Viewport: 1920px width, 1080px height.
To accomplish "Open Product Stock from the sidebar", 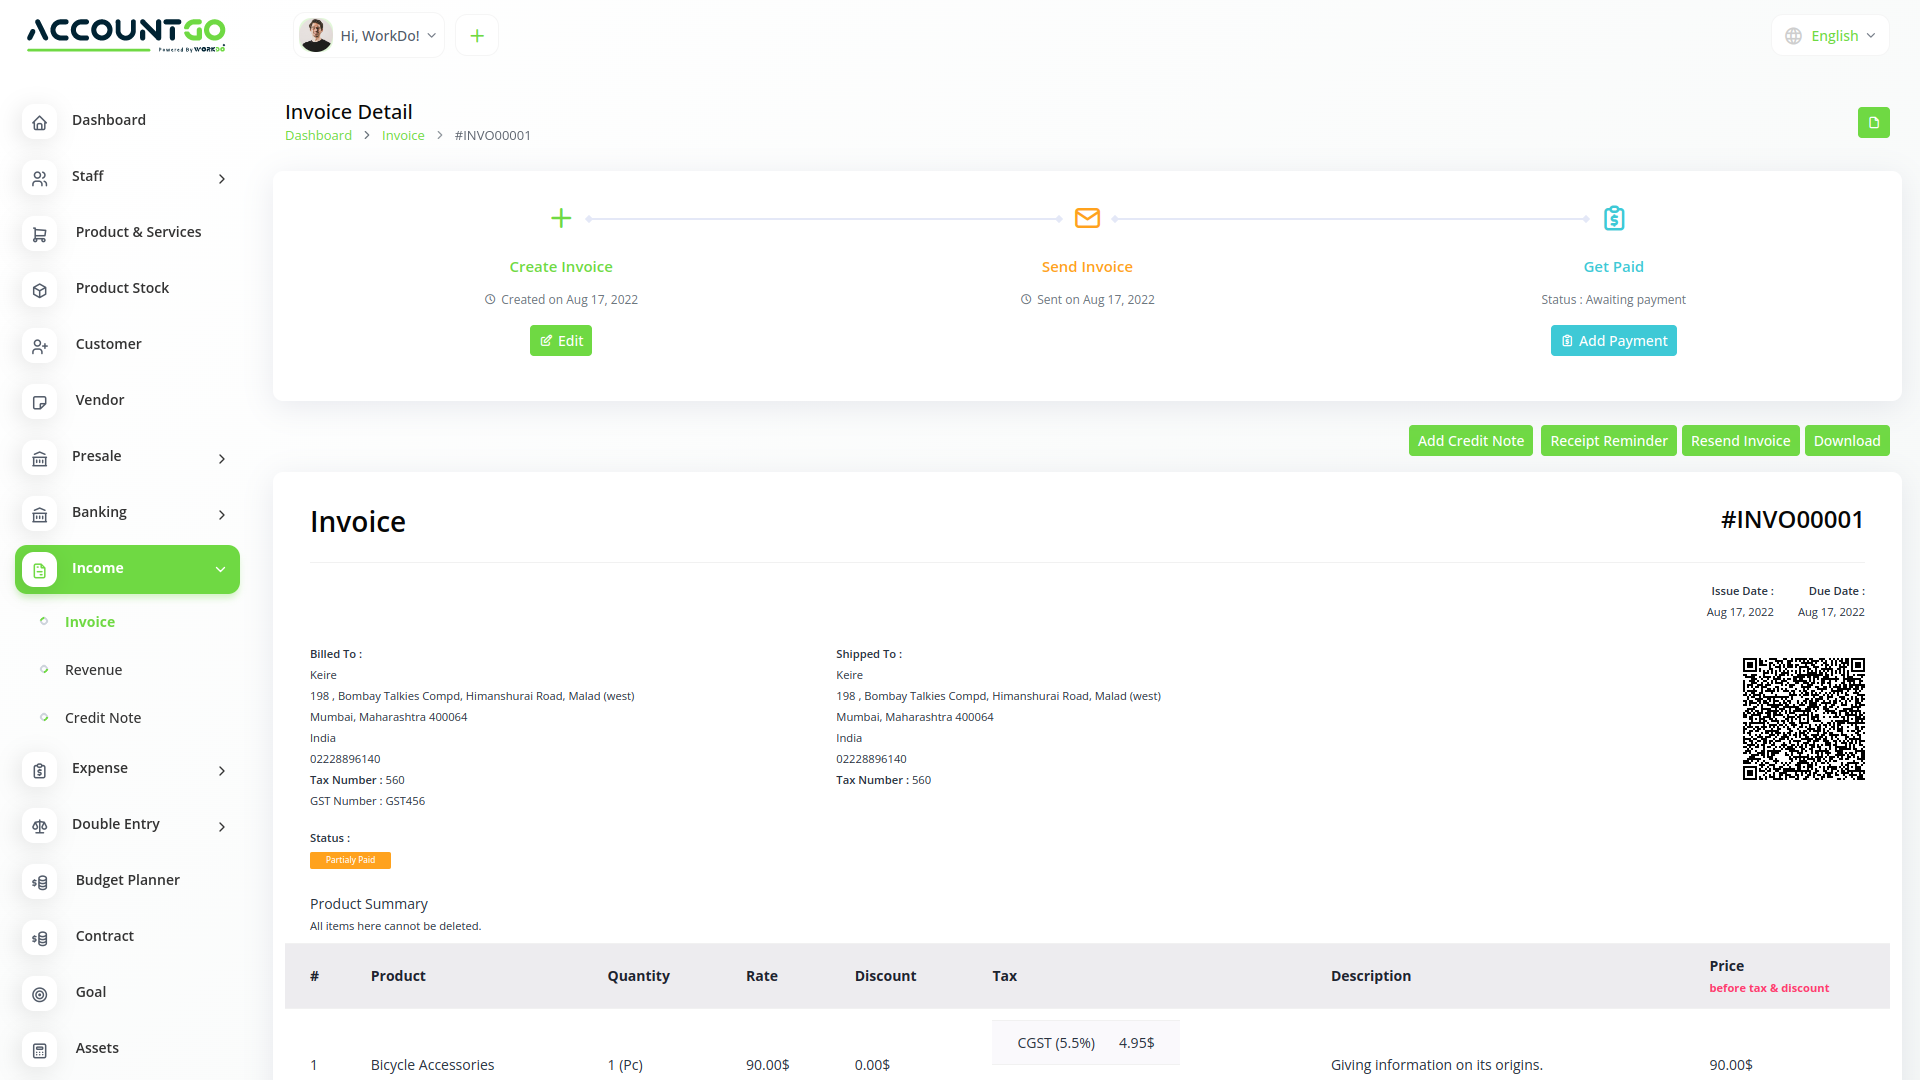I will click(39, 290).
